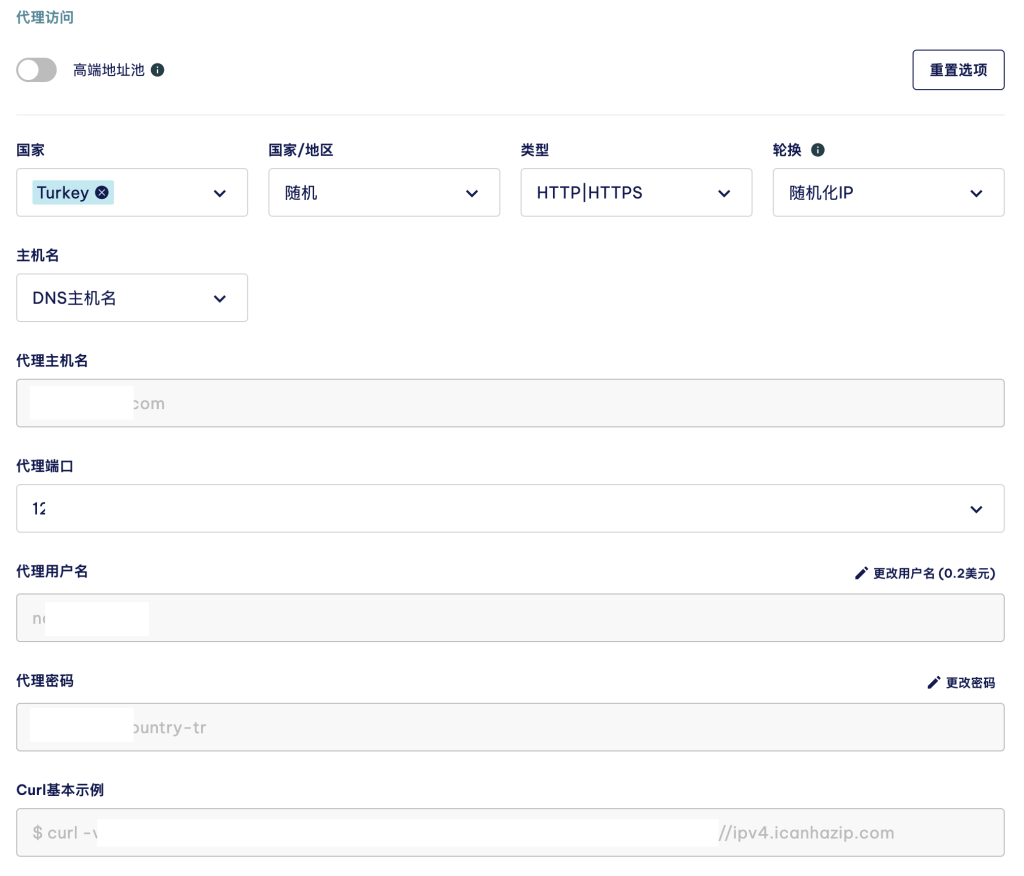
Task: Click the 代理用户名 field
Action: (510, 618)
